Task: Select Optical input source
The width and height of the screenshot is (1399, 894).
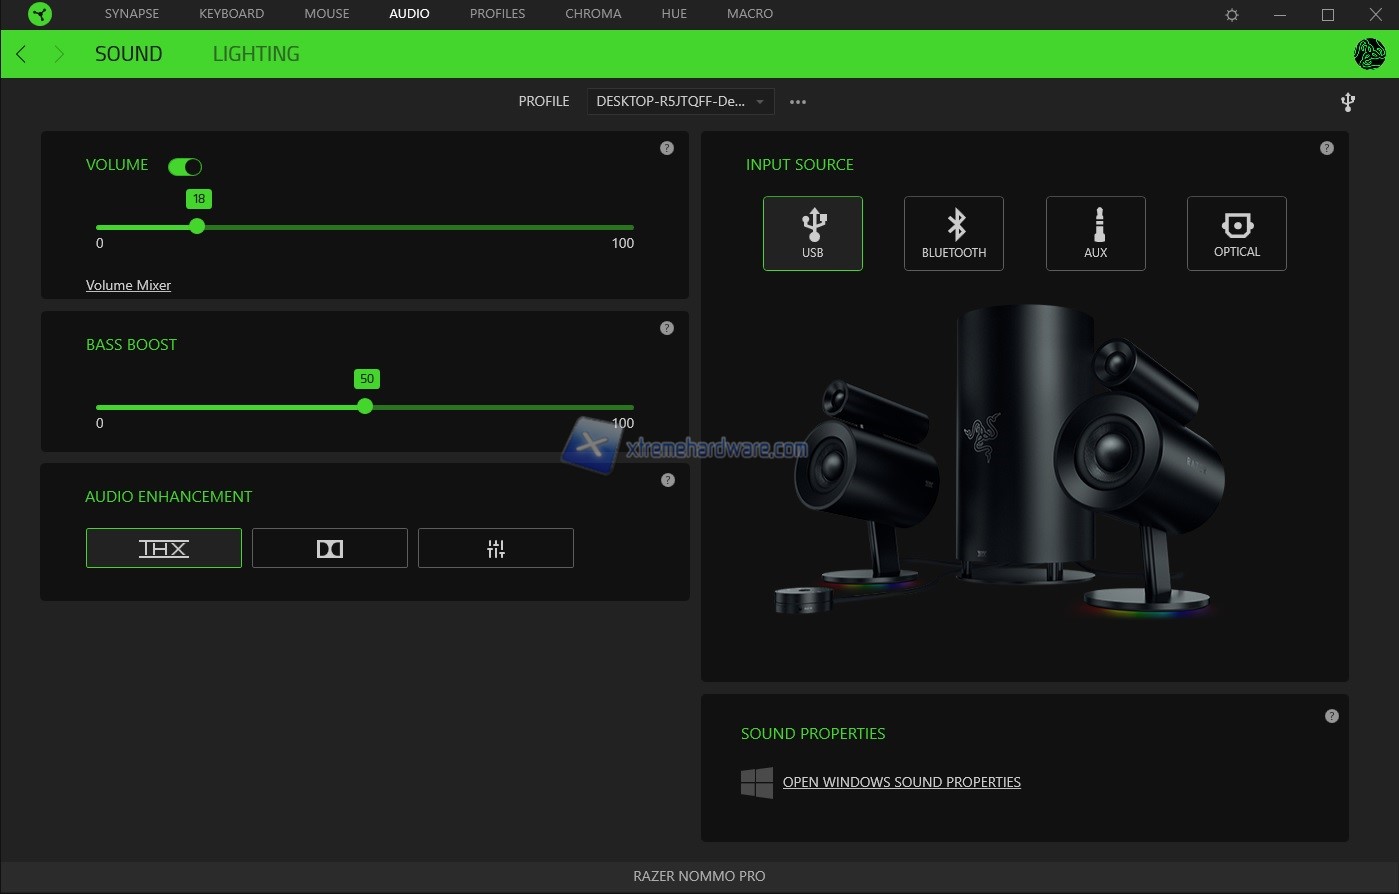Action: point(1236,233)
